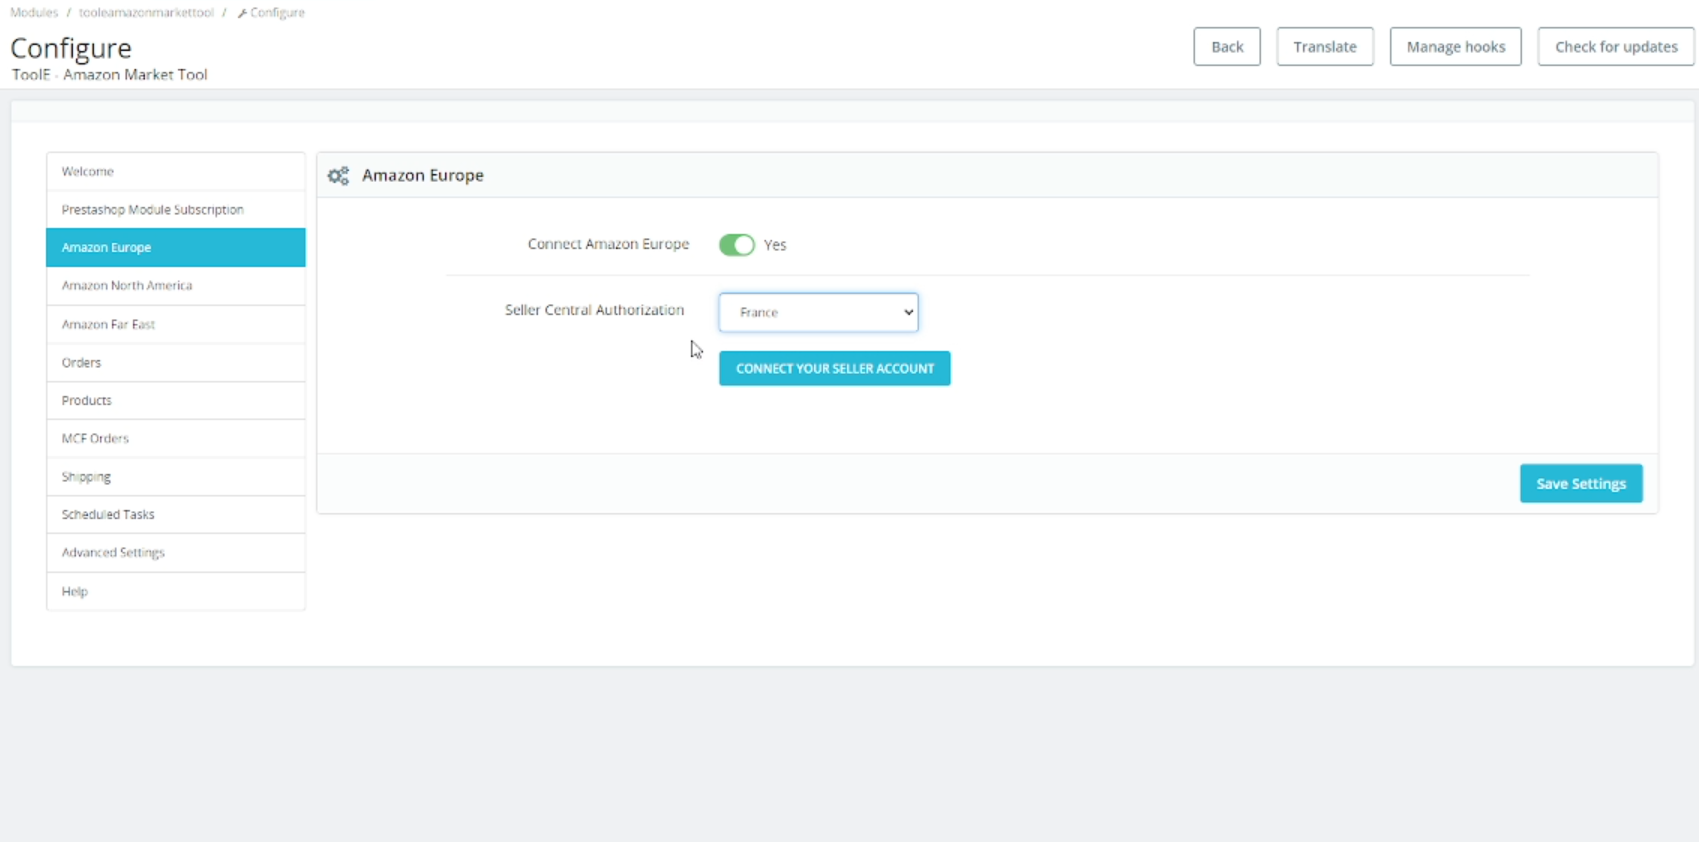Viewport: 1699px width, 842px height.
Task: Open Advanced Settings tab
Action: [x=176, y=552]
